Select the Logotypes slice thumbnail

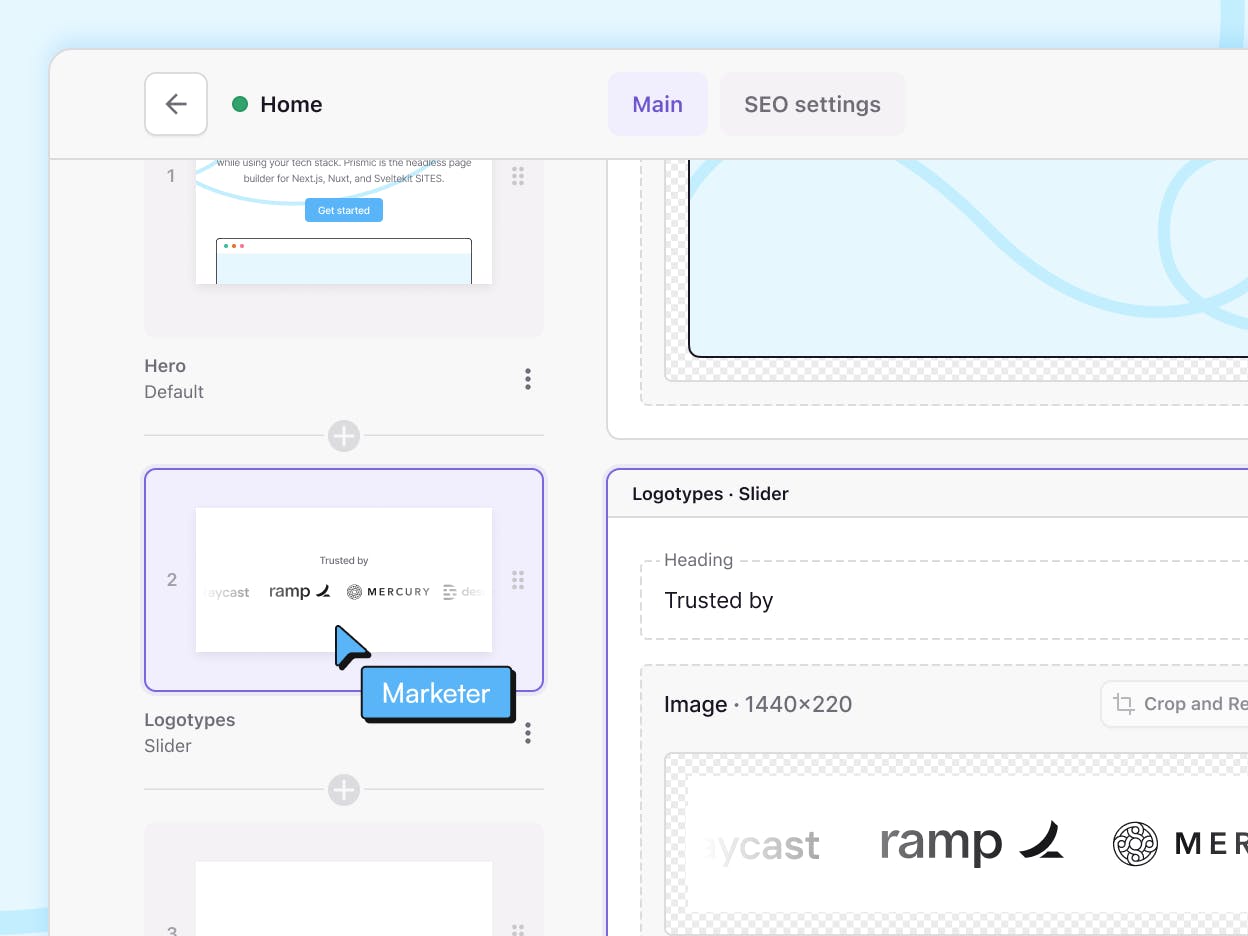[x=344, y=580]
